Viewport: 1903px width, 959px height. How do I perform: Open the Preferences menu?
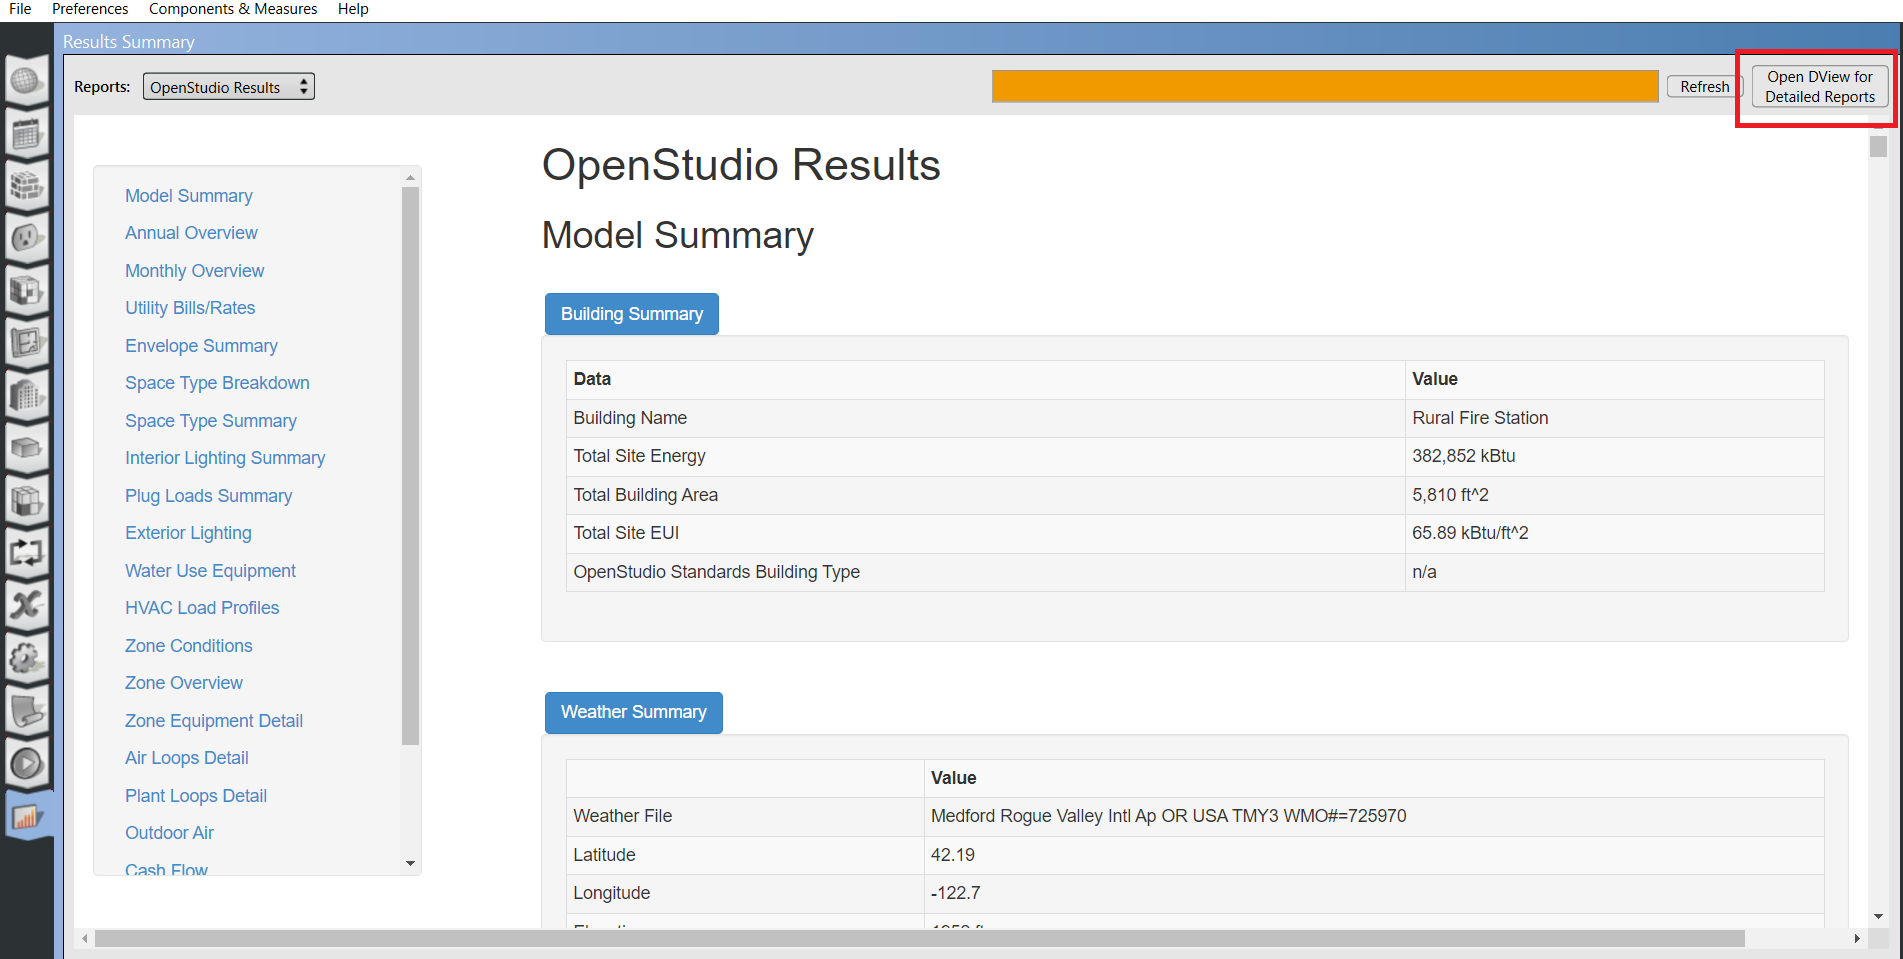(x=90, y=9)
